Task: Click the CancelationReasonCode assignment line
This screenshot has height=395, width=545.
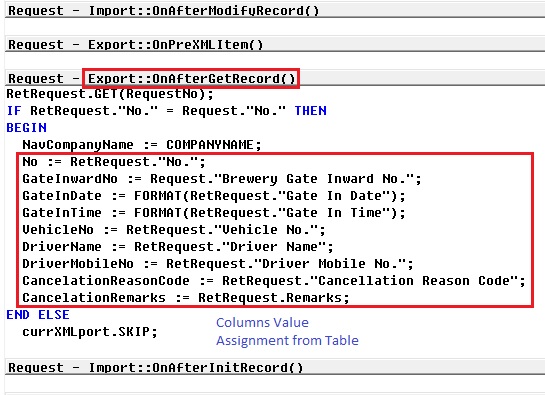Action: click(x=274, y=281)
